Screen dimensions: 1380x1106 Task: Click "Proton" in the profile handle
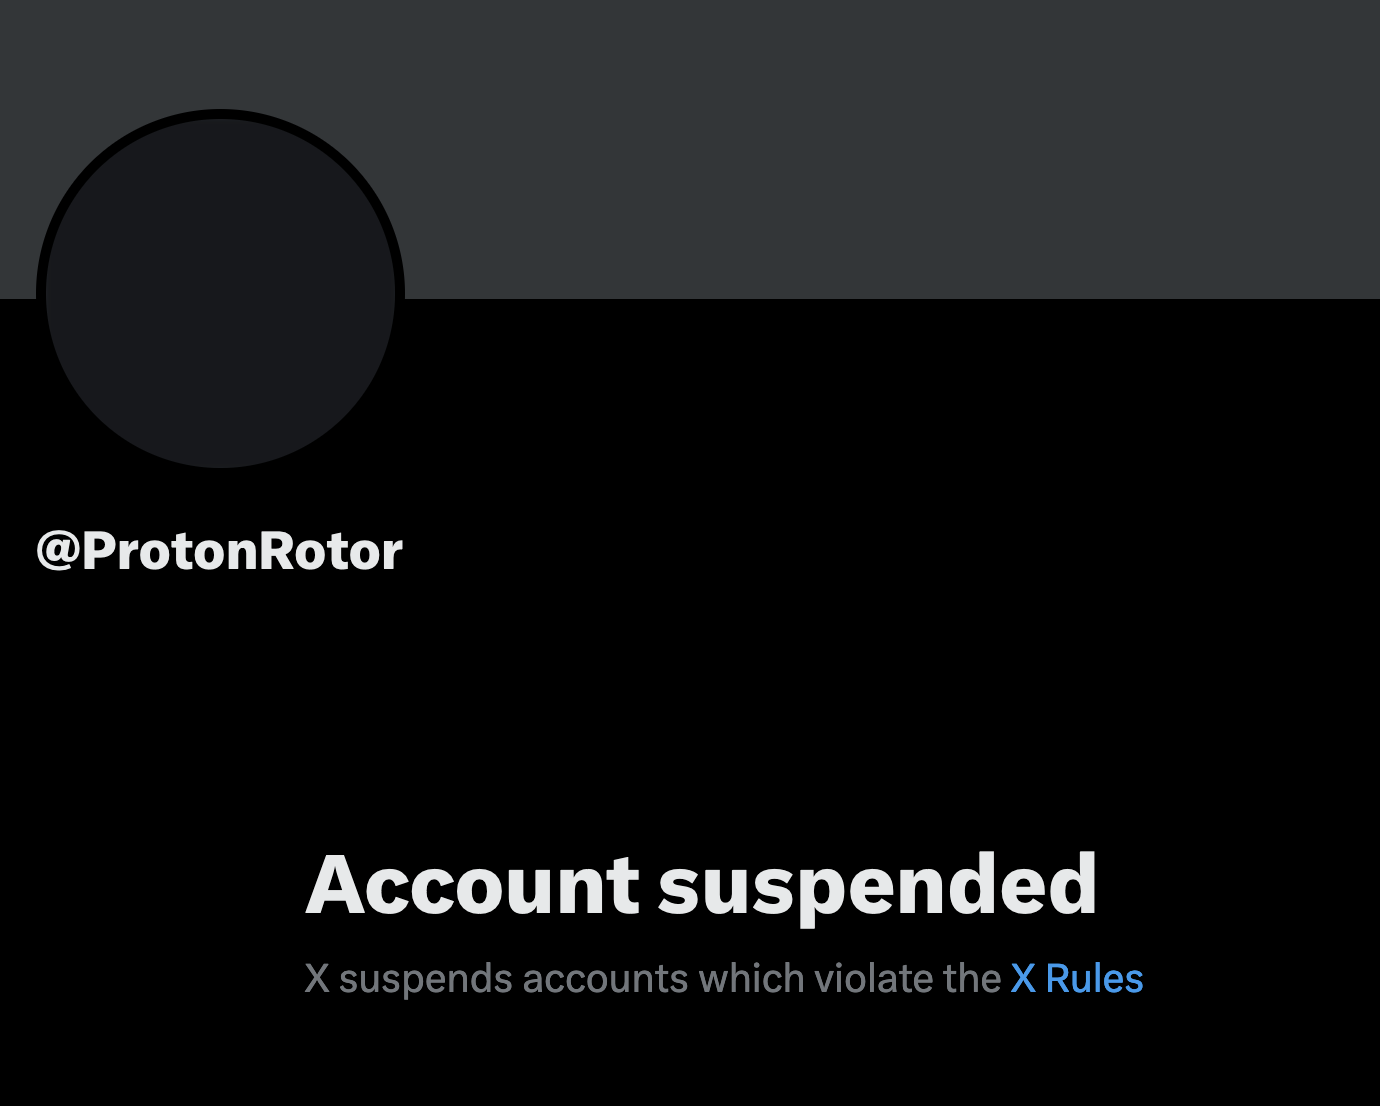172,551
